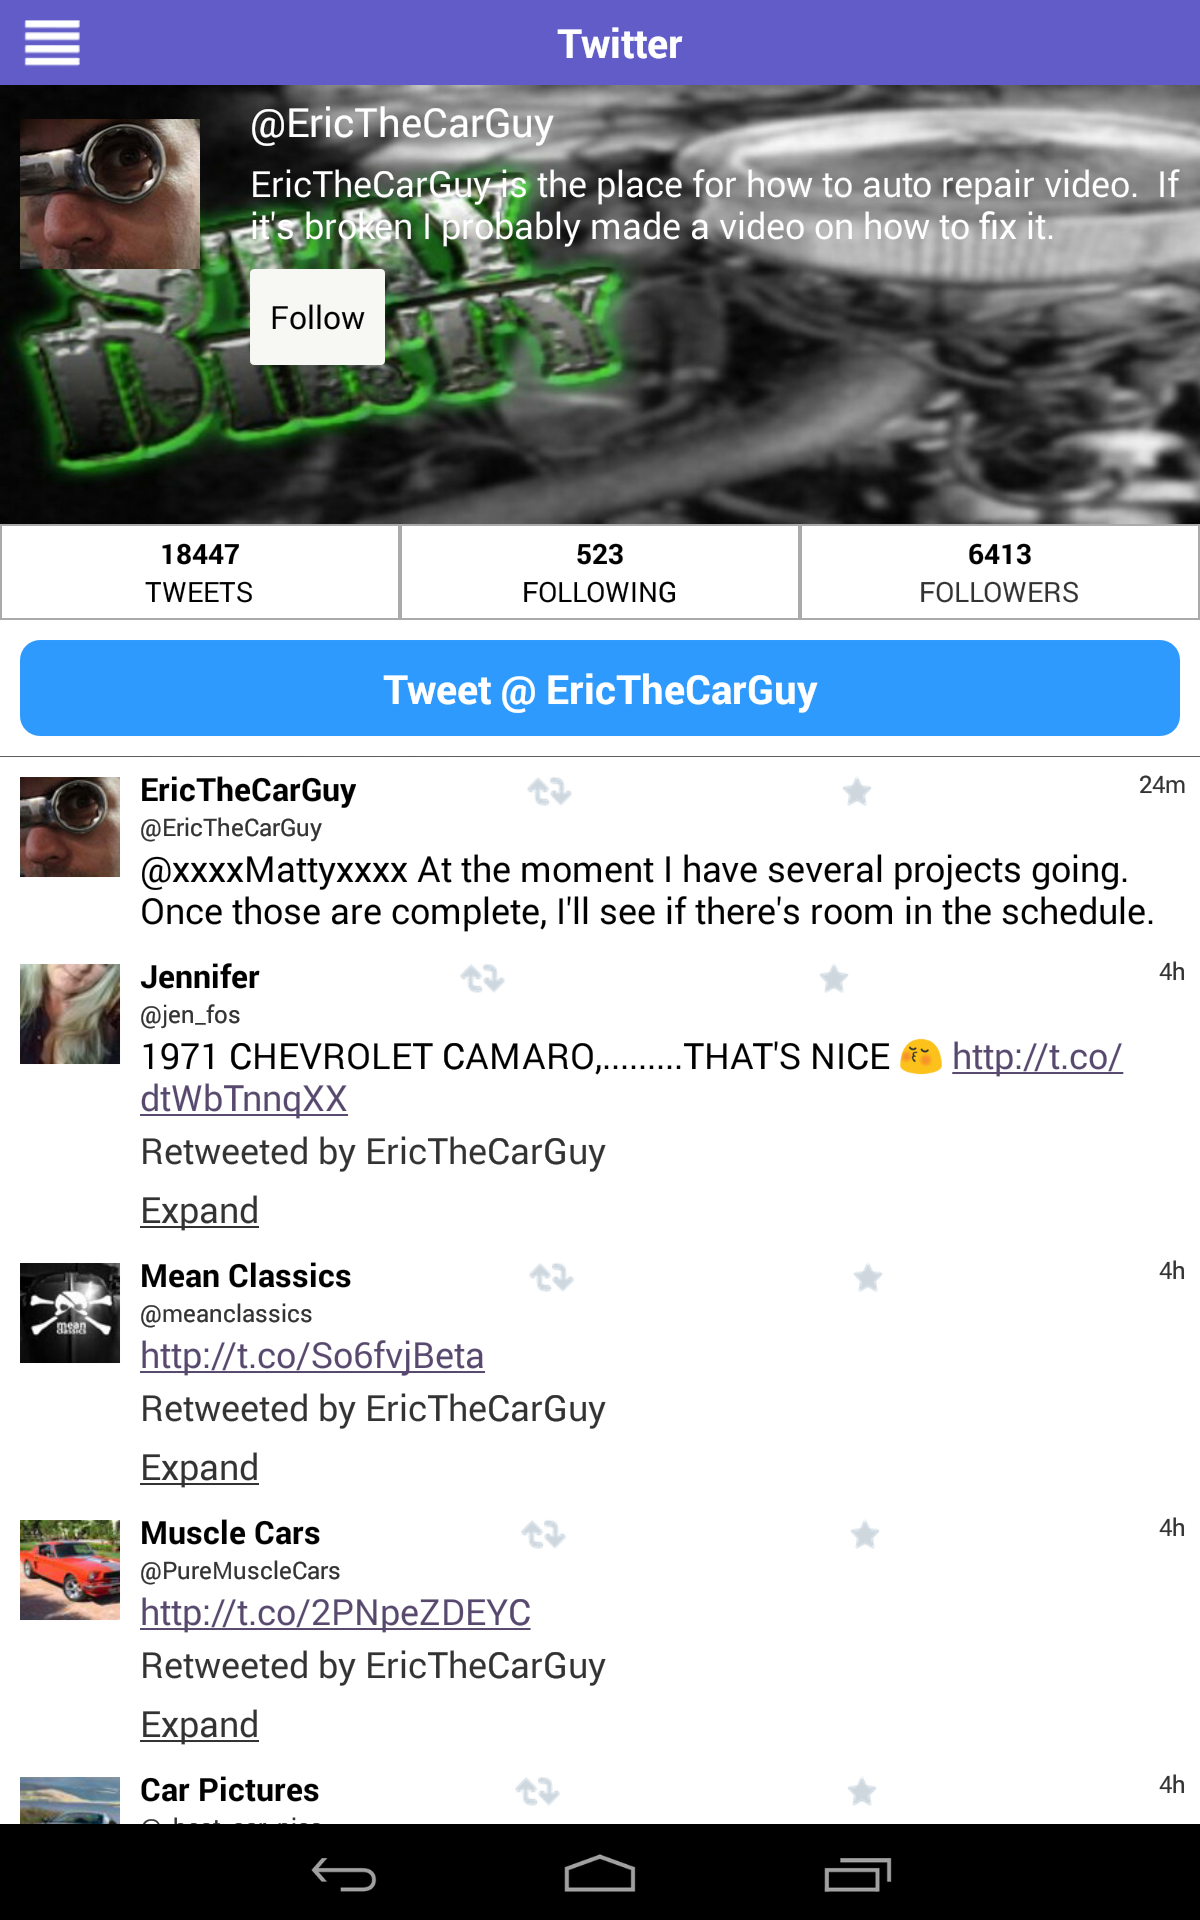Tap the Android back navigation icon
Screen dimensions: 1200x1920
tap(343, 1874)
